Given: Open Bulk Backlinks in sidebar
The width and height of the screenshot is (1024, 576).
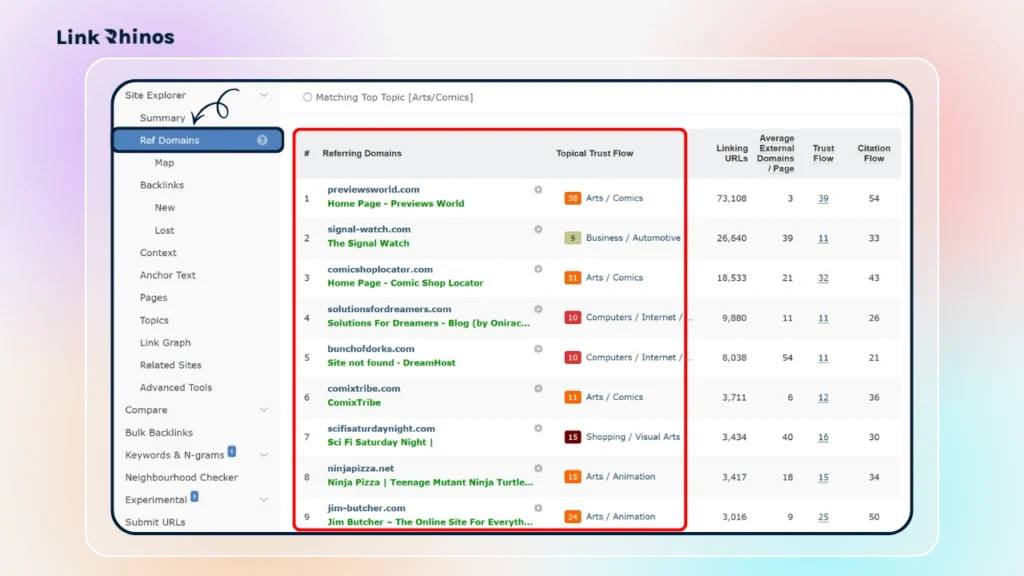Looking at the screenshot, I should (x=159, y=432).
